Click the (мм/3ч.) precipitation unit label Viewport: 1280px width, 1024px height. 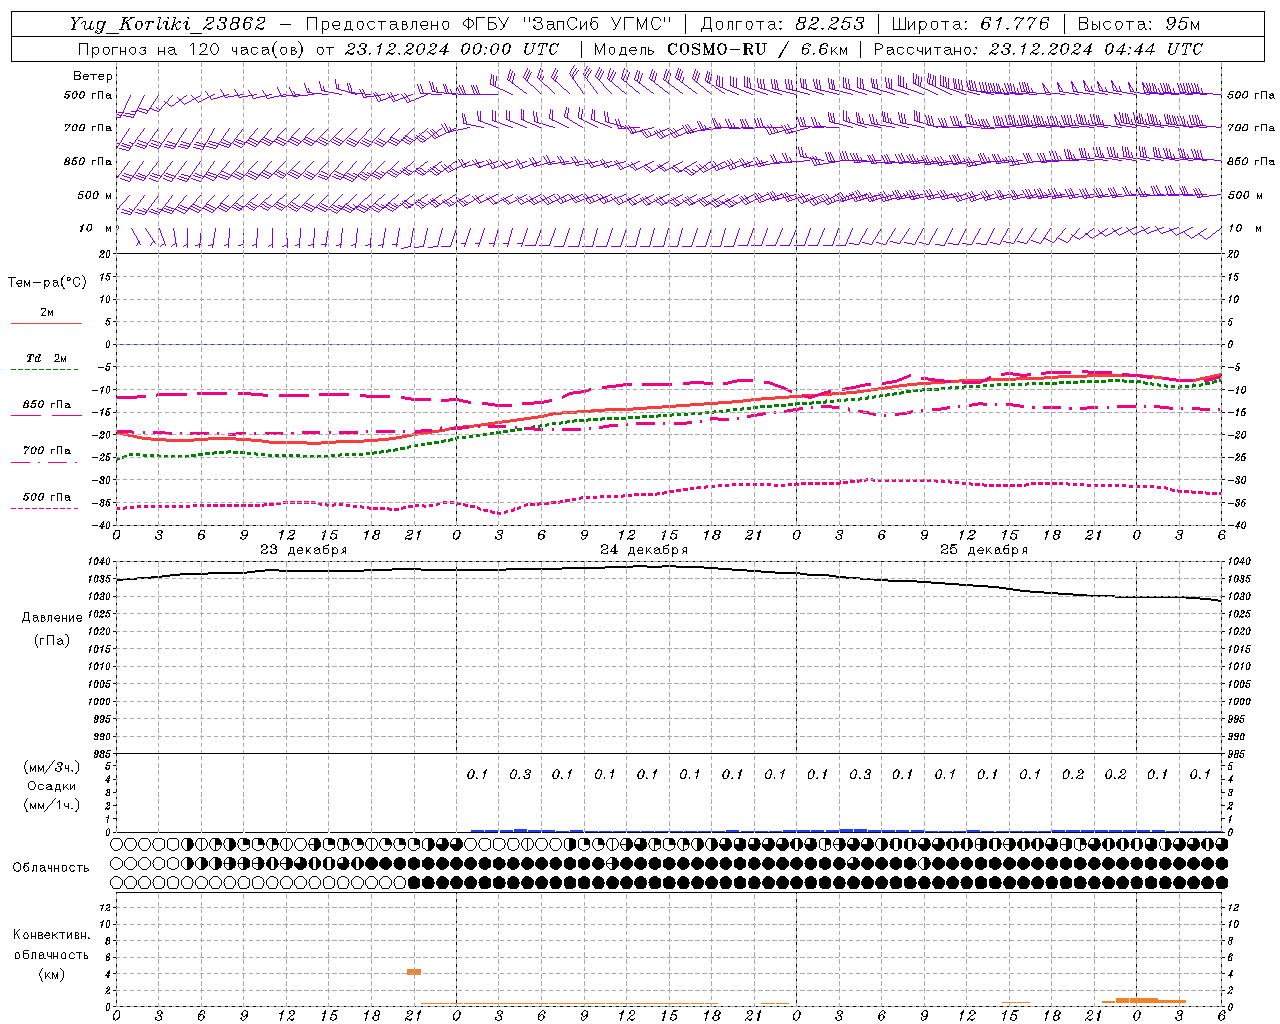pos(52,767)
